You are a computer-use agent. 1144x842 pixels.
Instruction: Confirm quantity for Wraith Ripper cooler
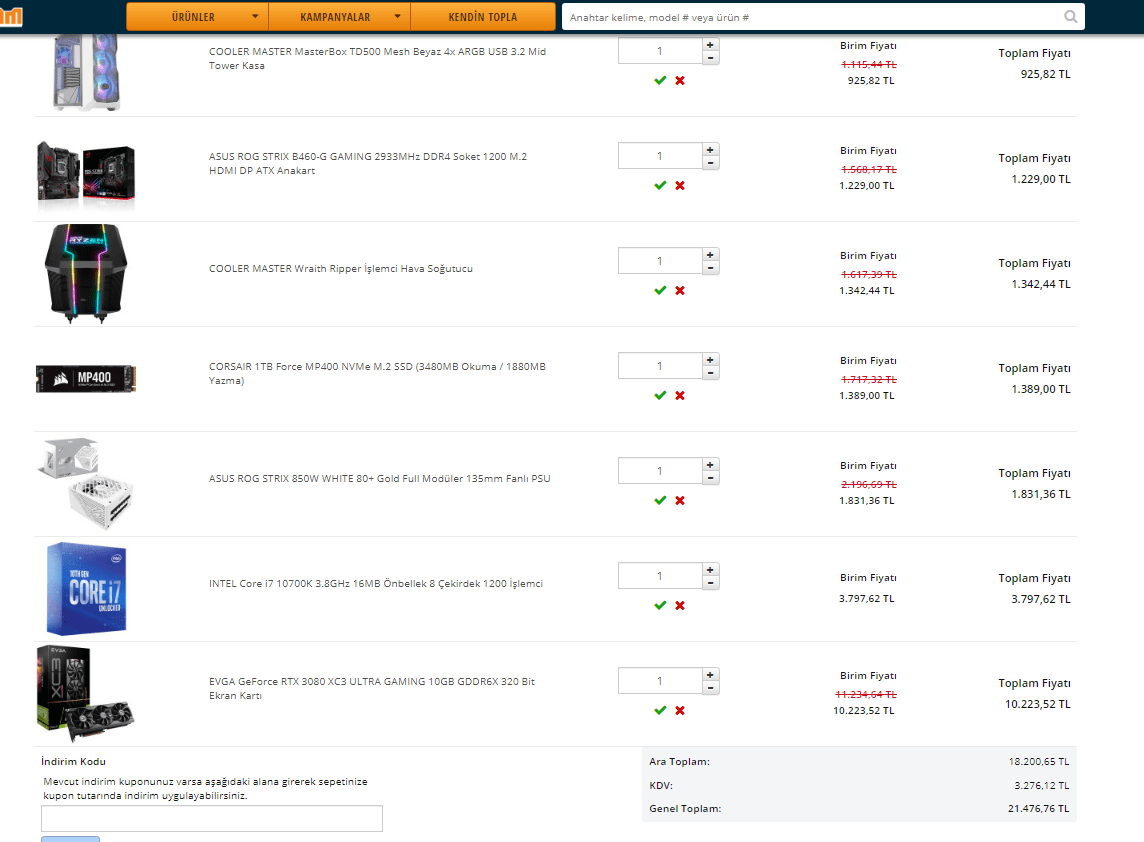pyautogui.click(x=660, y=290)
